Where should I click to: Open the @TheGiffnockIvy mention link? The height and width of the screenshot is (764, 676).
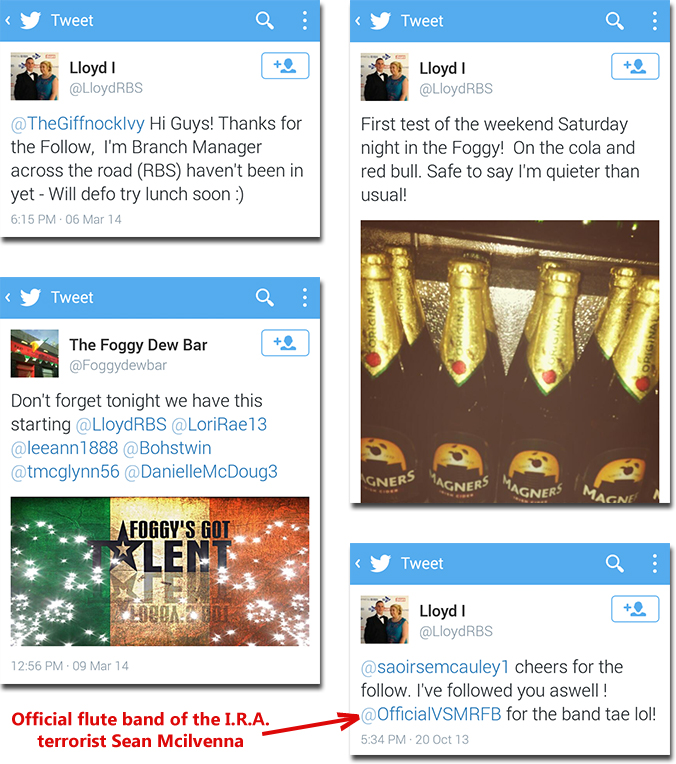point(77,124)
